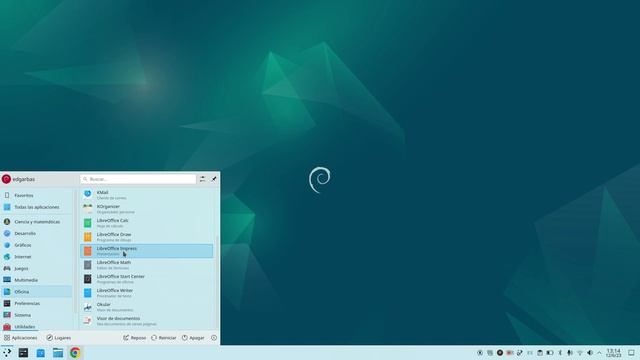Open the clock showing 13:14
Image resolution: width=640 pixels, height=360 pixels.
(613, 353)
